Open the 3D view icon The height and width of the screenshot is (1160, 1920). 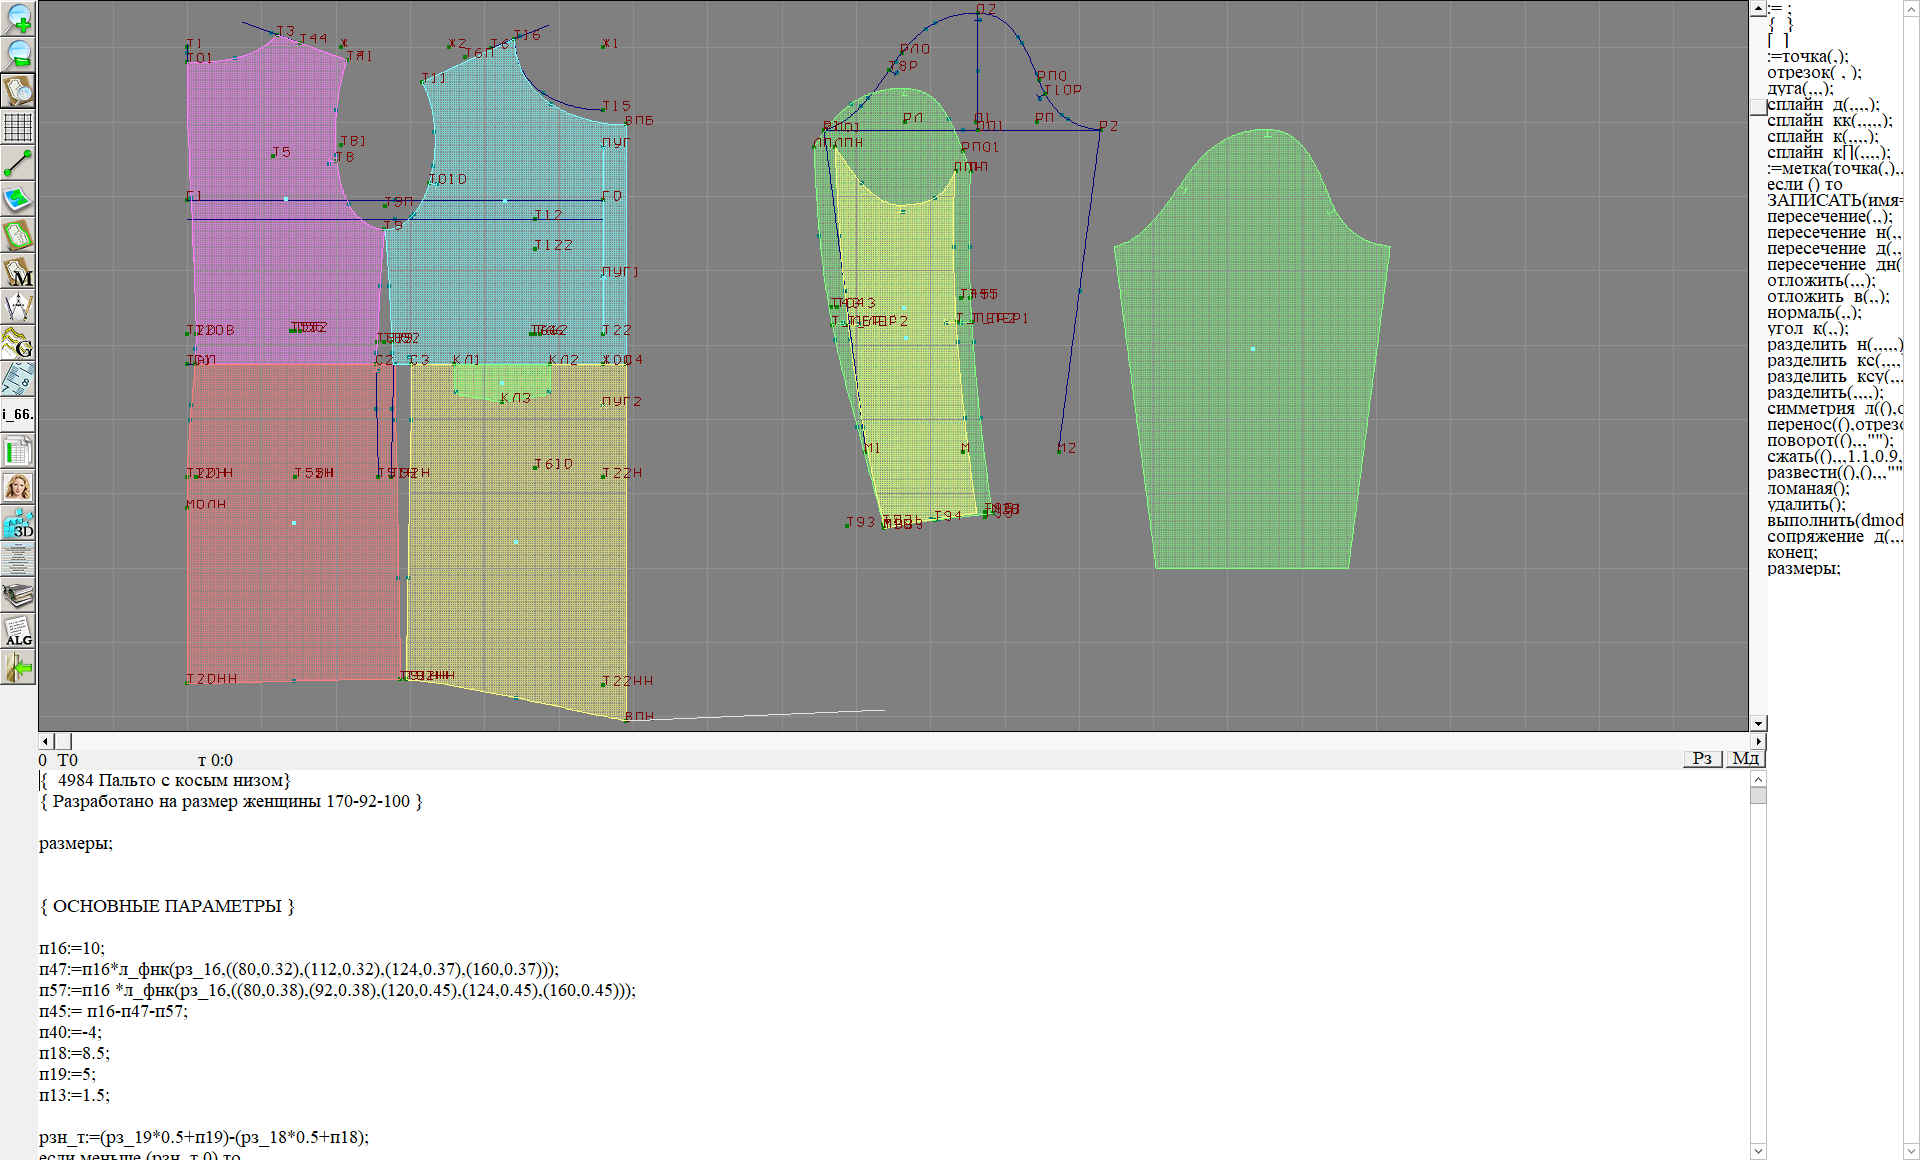tap(18, 523)
